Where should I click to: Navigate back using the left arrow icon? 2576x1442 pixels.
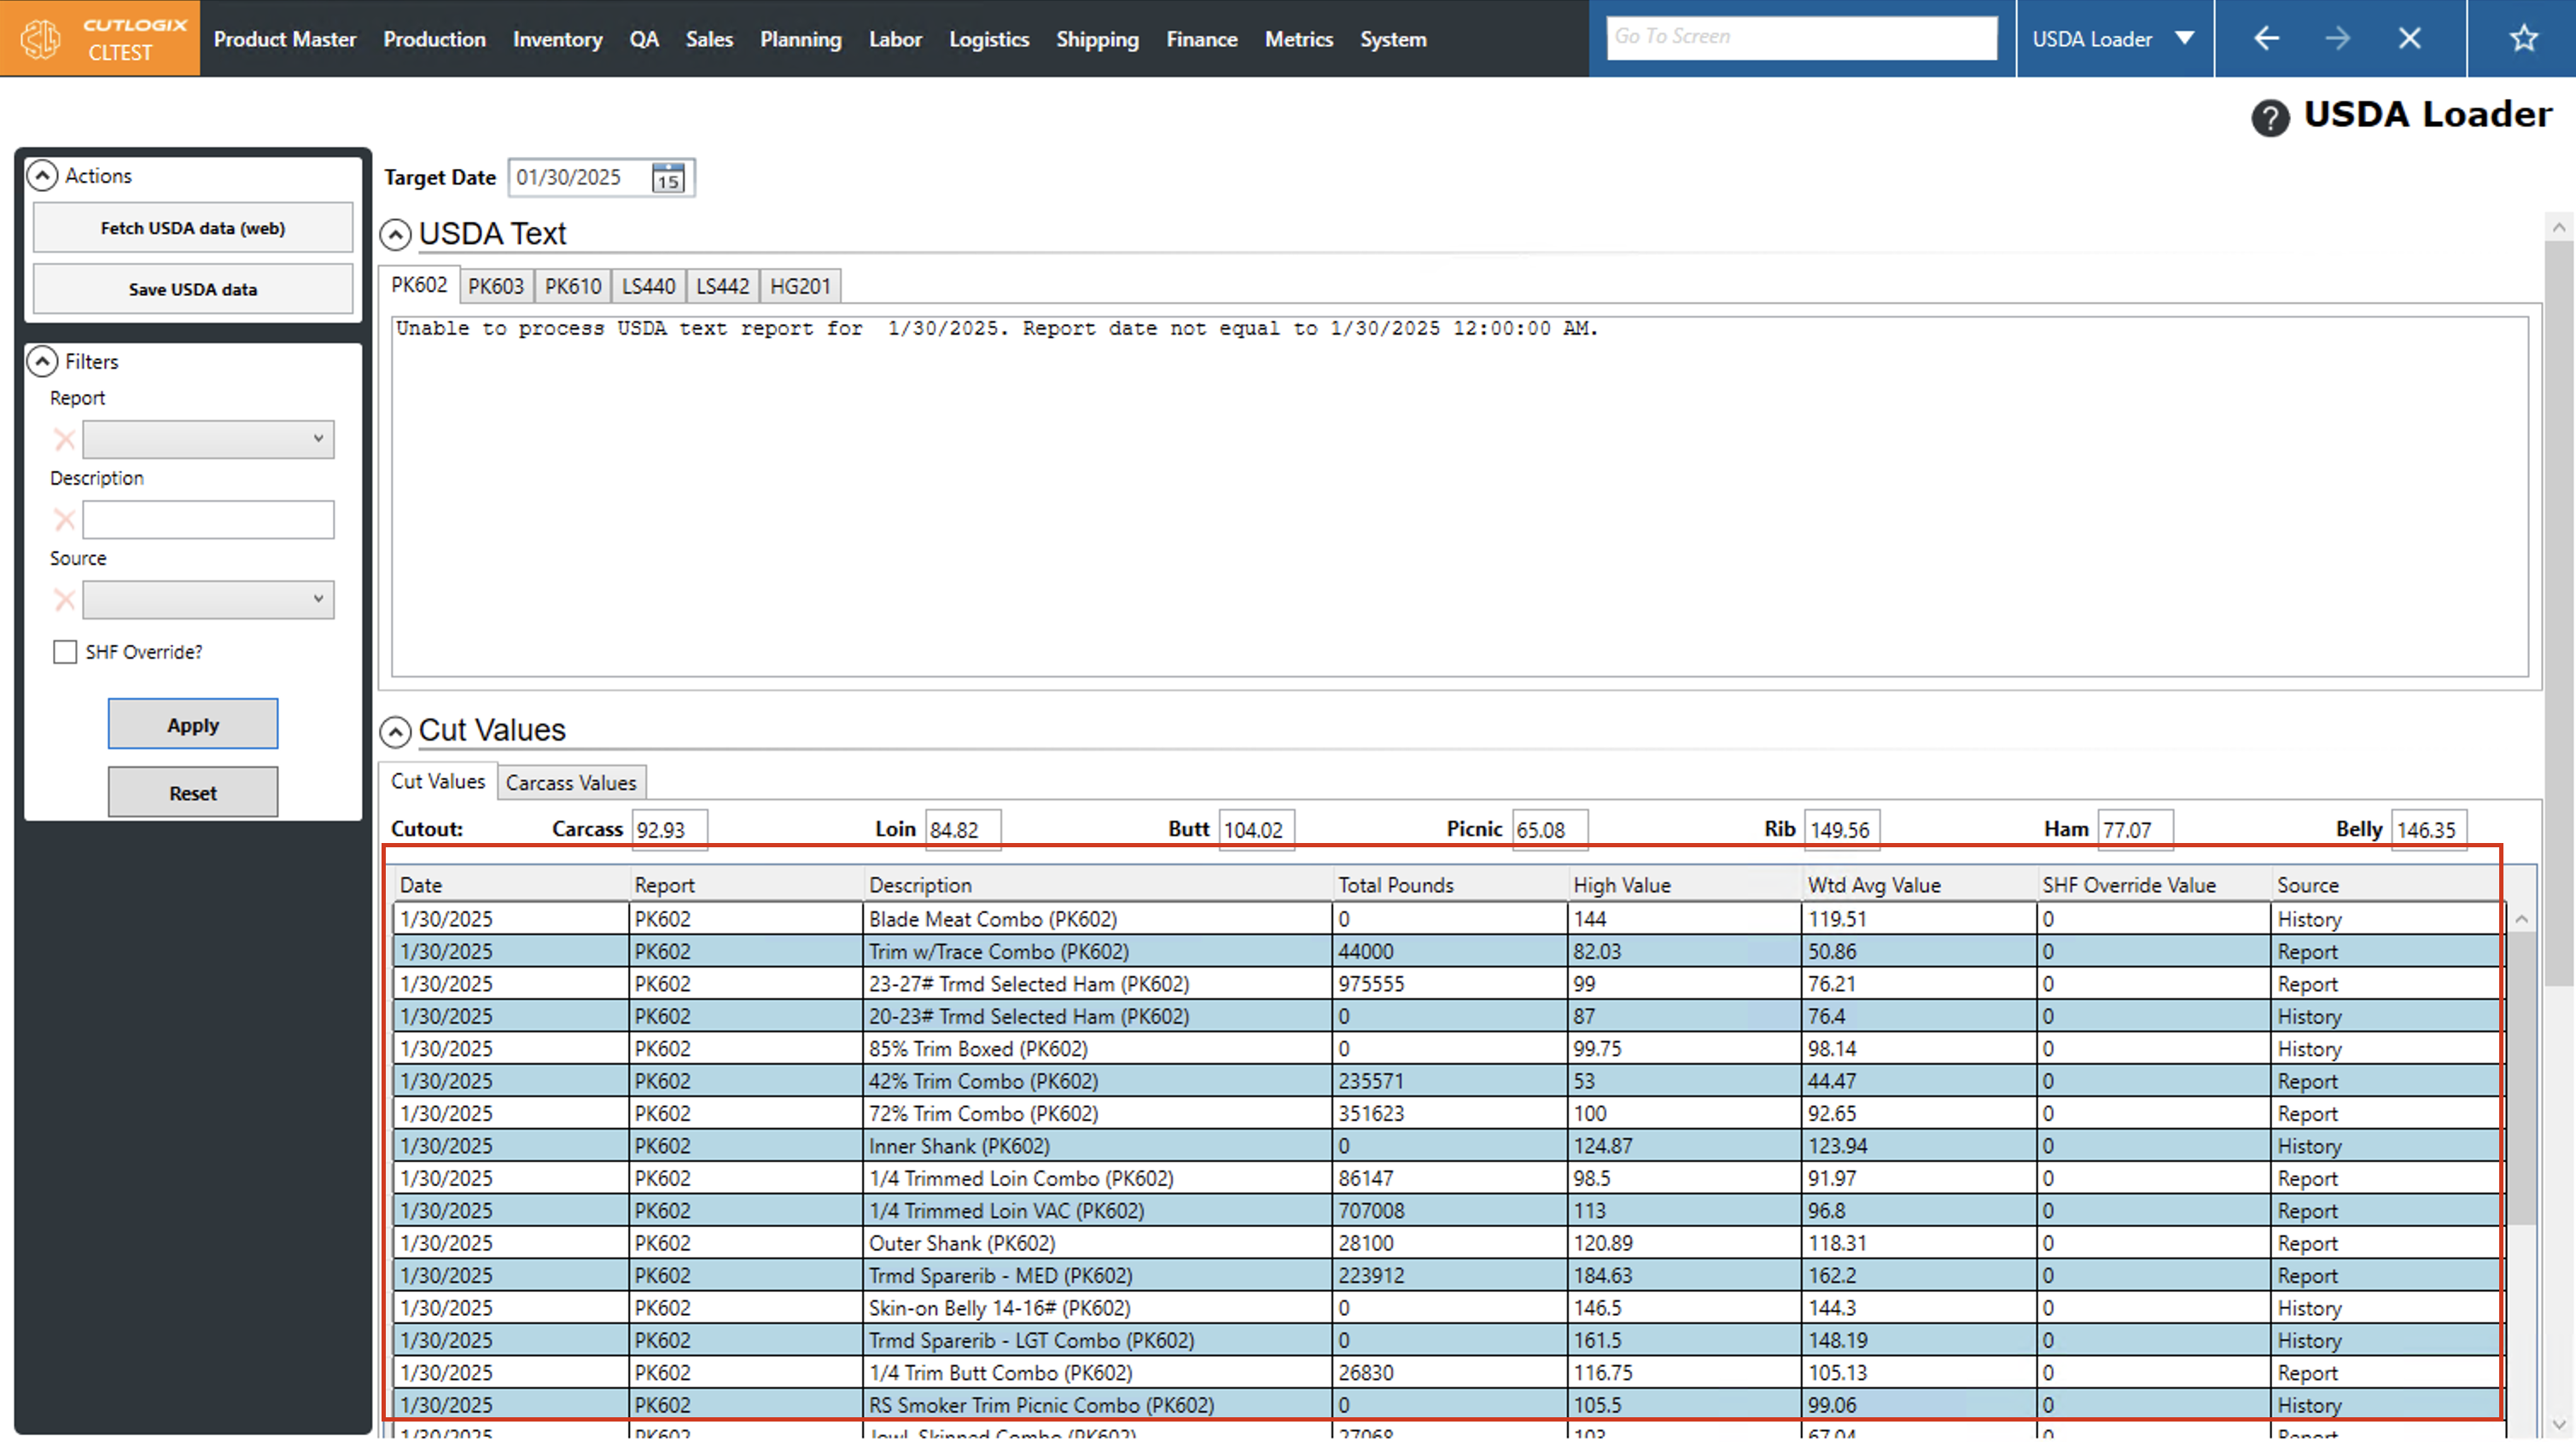2265,38
